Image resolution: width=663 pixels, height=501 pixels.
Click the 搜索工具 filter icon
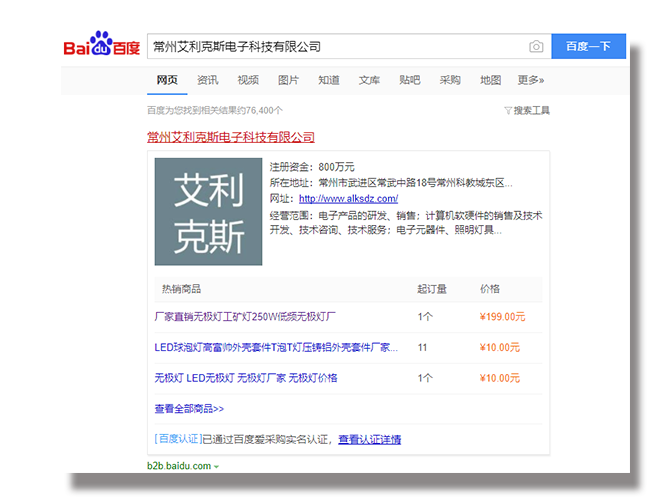coord(508,111)
